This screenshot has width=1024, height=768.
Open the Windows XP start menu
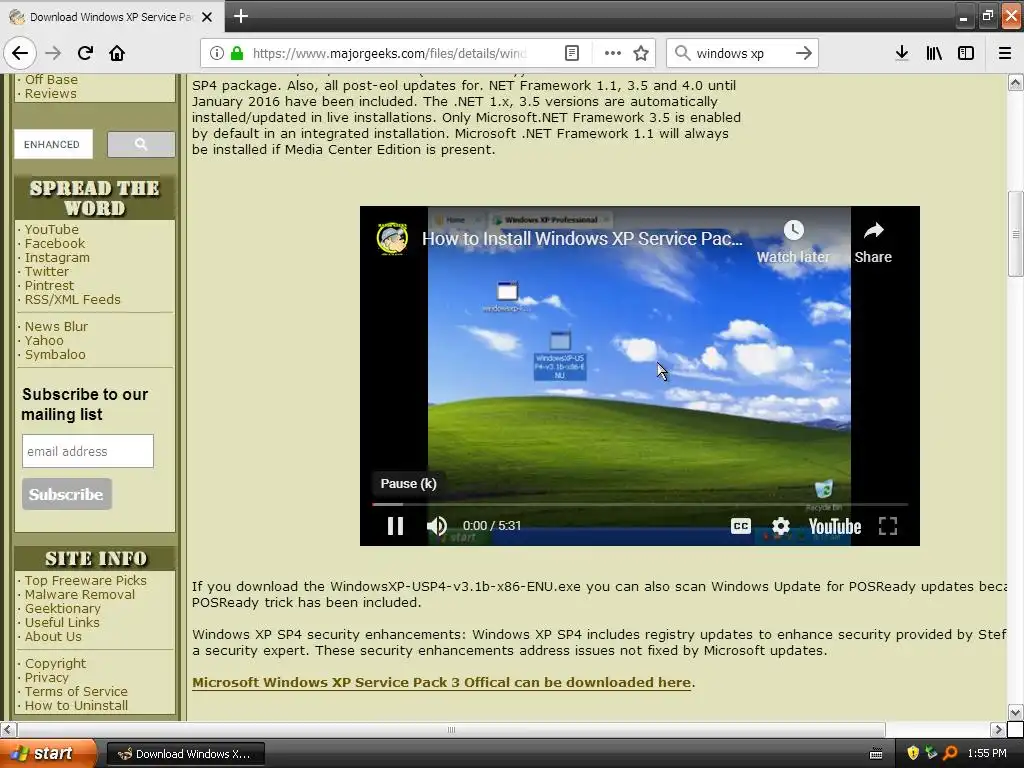click(x=48, y=754)
